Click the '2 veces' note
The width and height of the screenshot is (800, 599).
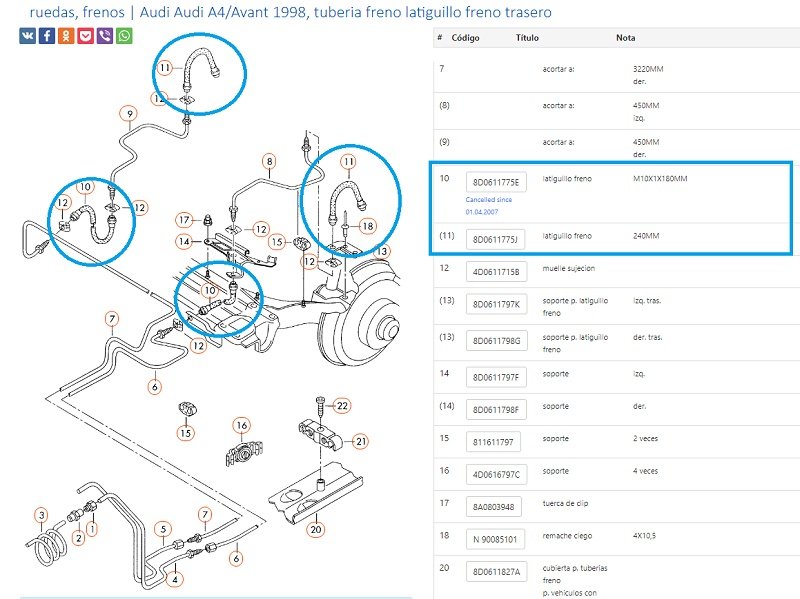coord(645,438)
